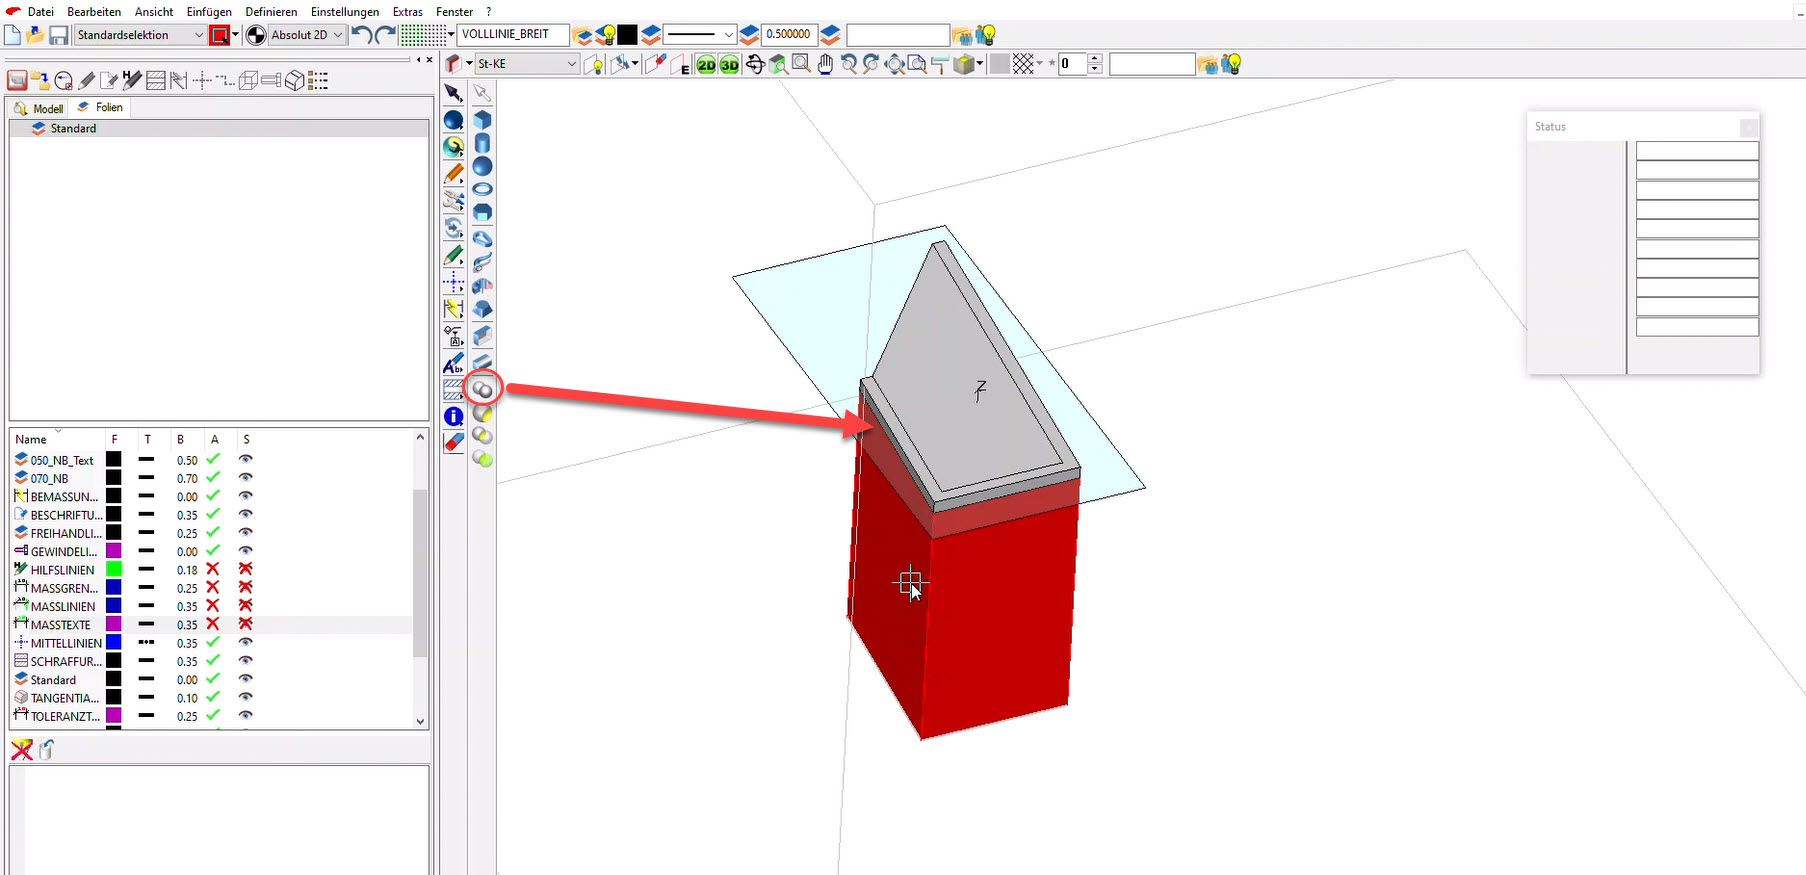Click the black color swatch in the toolbar
This screenshot has width=1806, height=875.
627,35
